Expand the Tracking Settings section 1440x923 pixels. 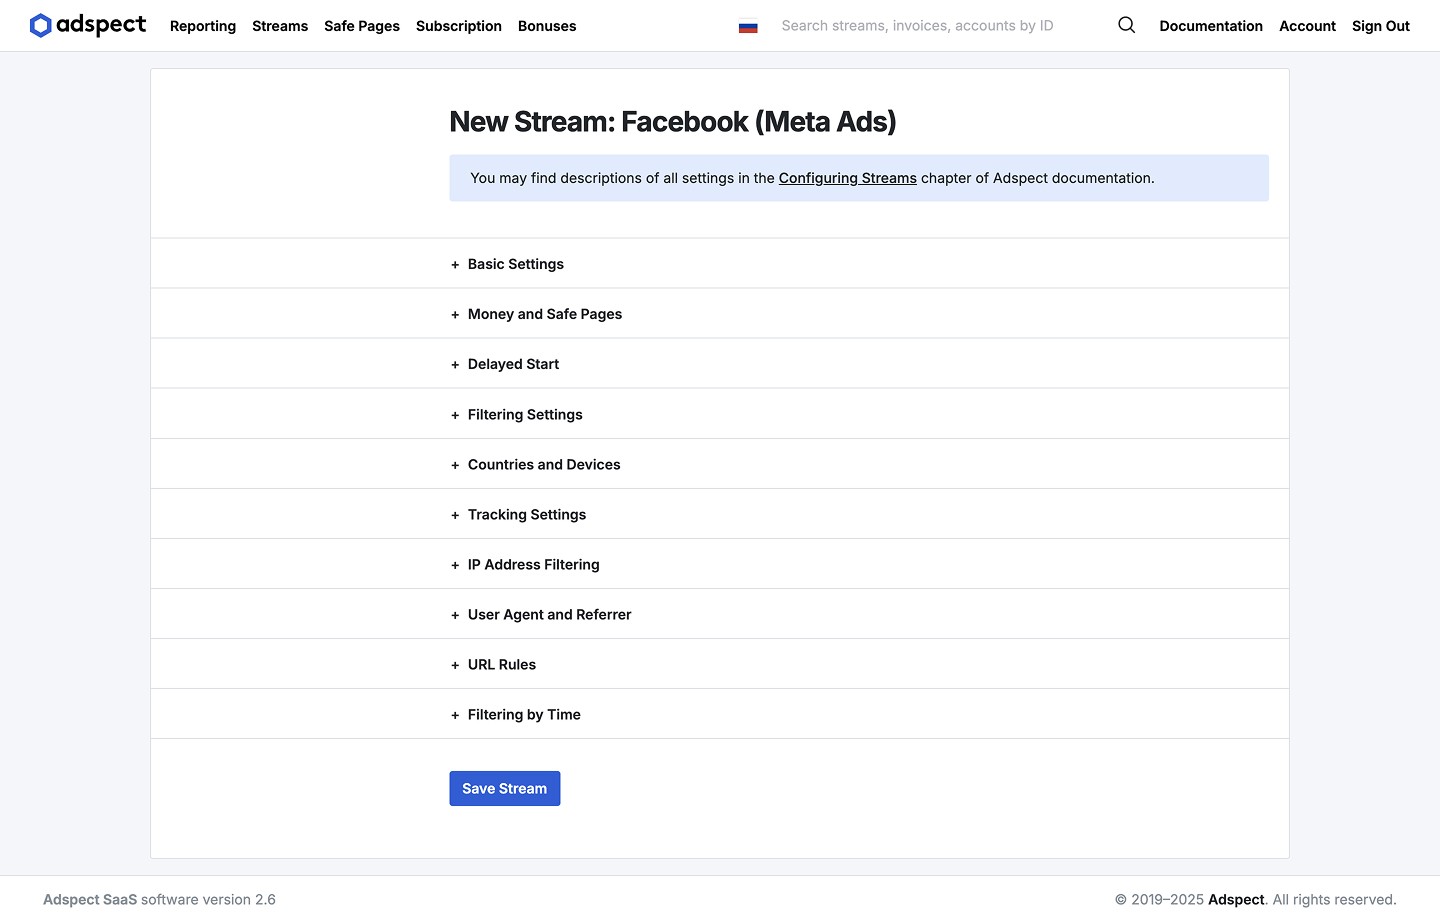(x=526, y=514)
